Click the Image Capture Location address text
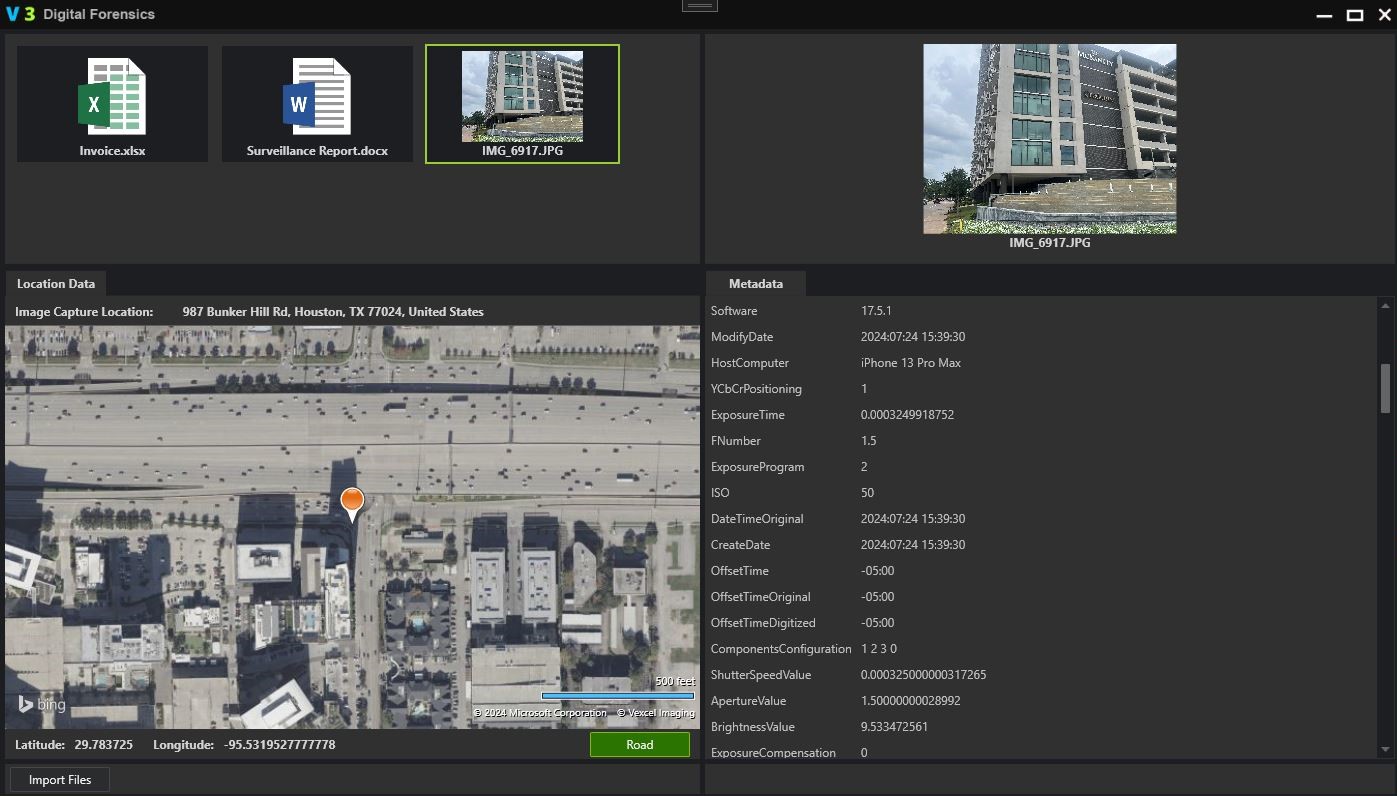1397x796 pixels. (332, 312)
